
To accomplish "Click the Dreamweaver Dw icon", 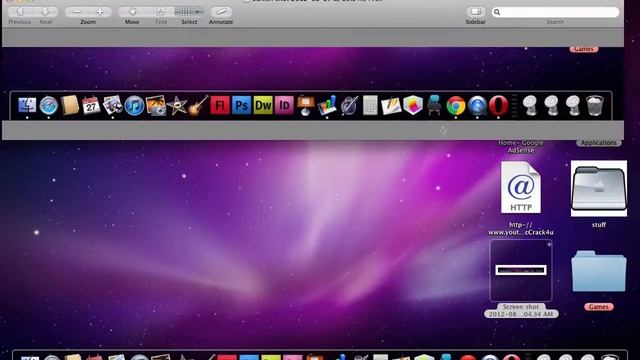I will pyautogui.click(x=263, y=105).
